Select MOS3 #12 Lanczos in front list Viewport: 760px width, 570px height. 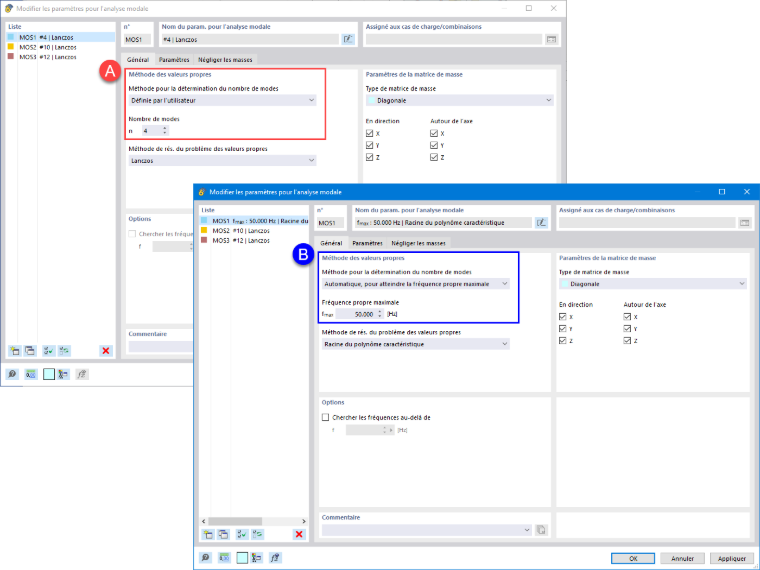click(254, 240)
